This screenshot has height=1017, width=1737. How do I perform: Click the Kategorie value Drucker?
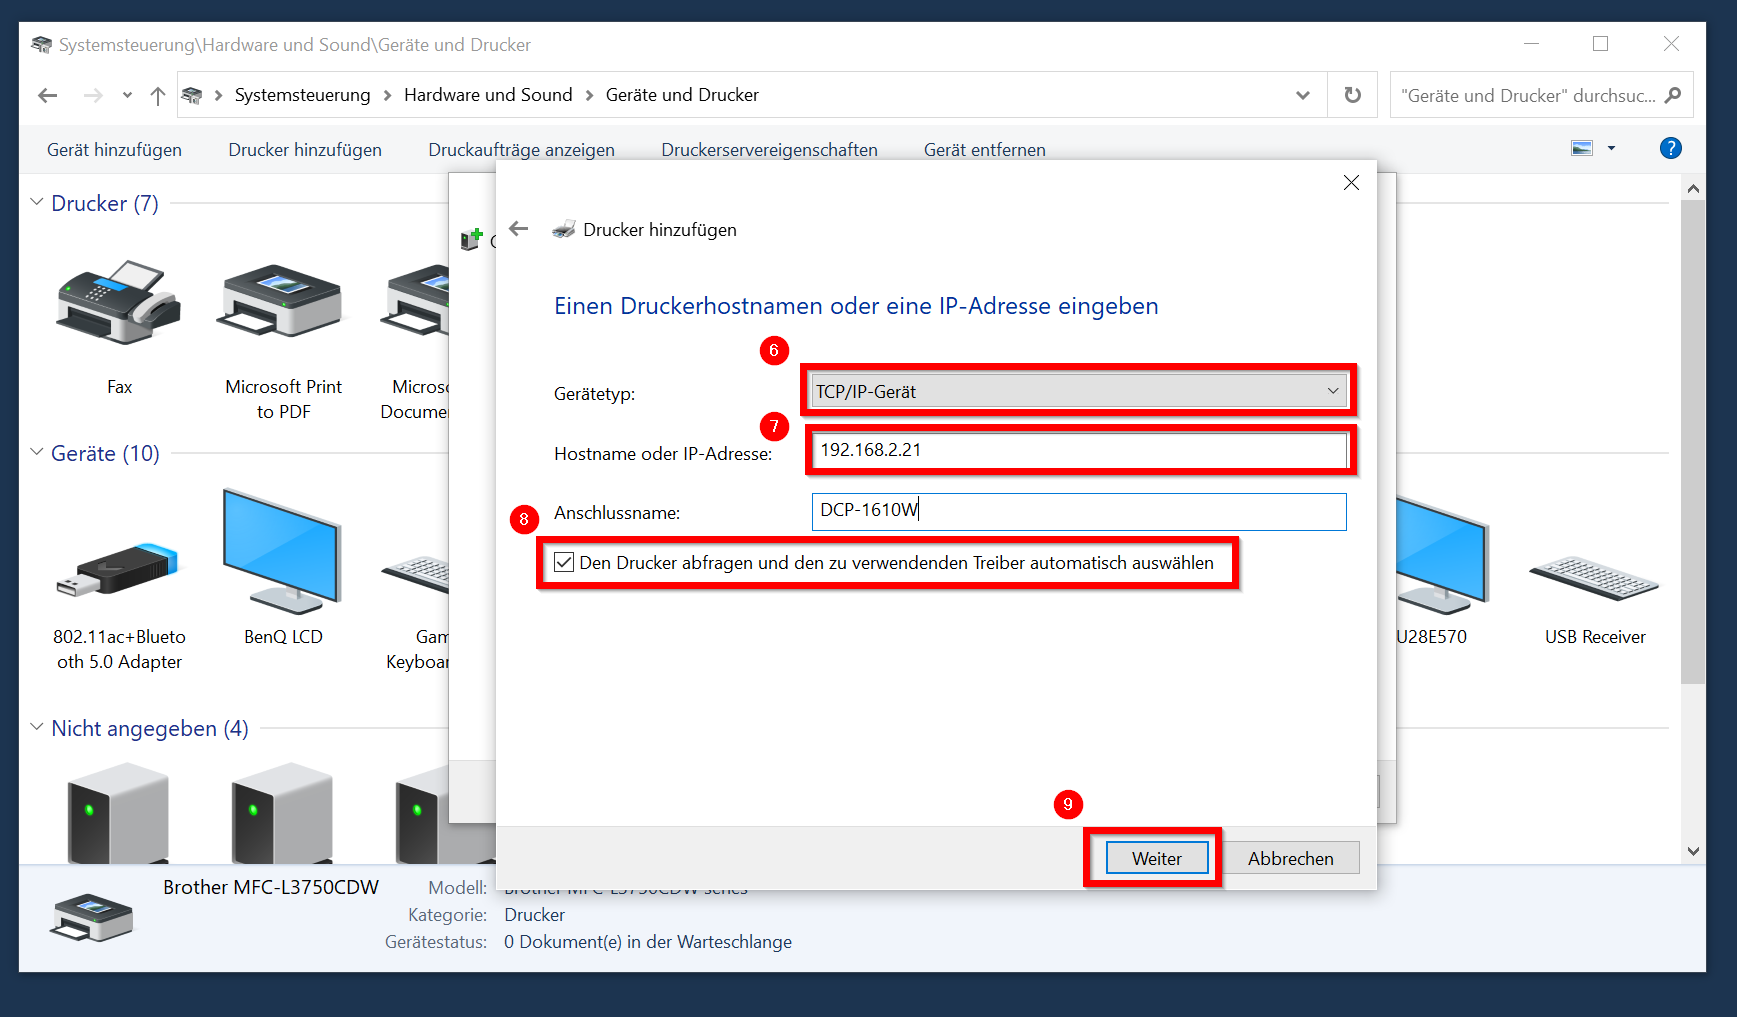coord(534,915)
